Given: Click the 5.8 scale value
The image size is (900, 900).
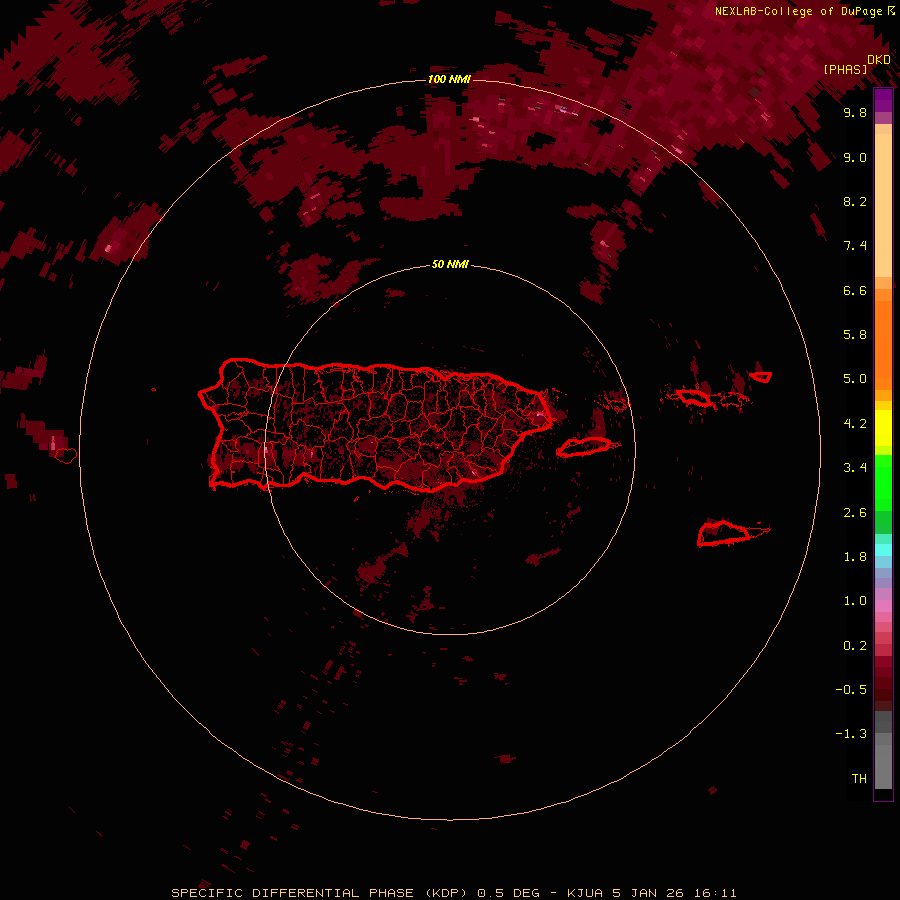Looking at the screenshot, I should tap(855, 335).
